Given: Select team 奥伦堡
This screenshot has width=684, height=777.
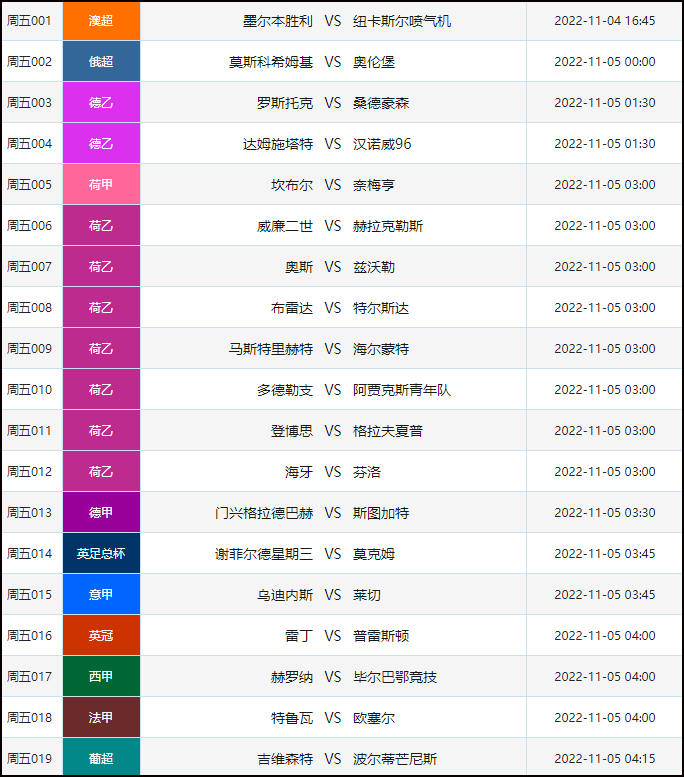Looking at the screenshot, I should point(374,62).
